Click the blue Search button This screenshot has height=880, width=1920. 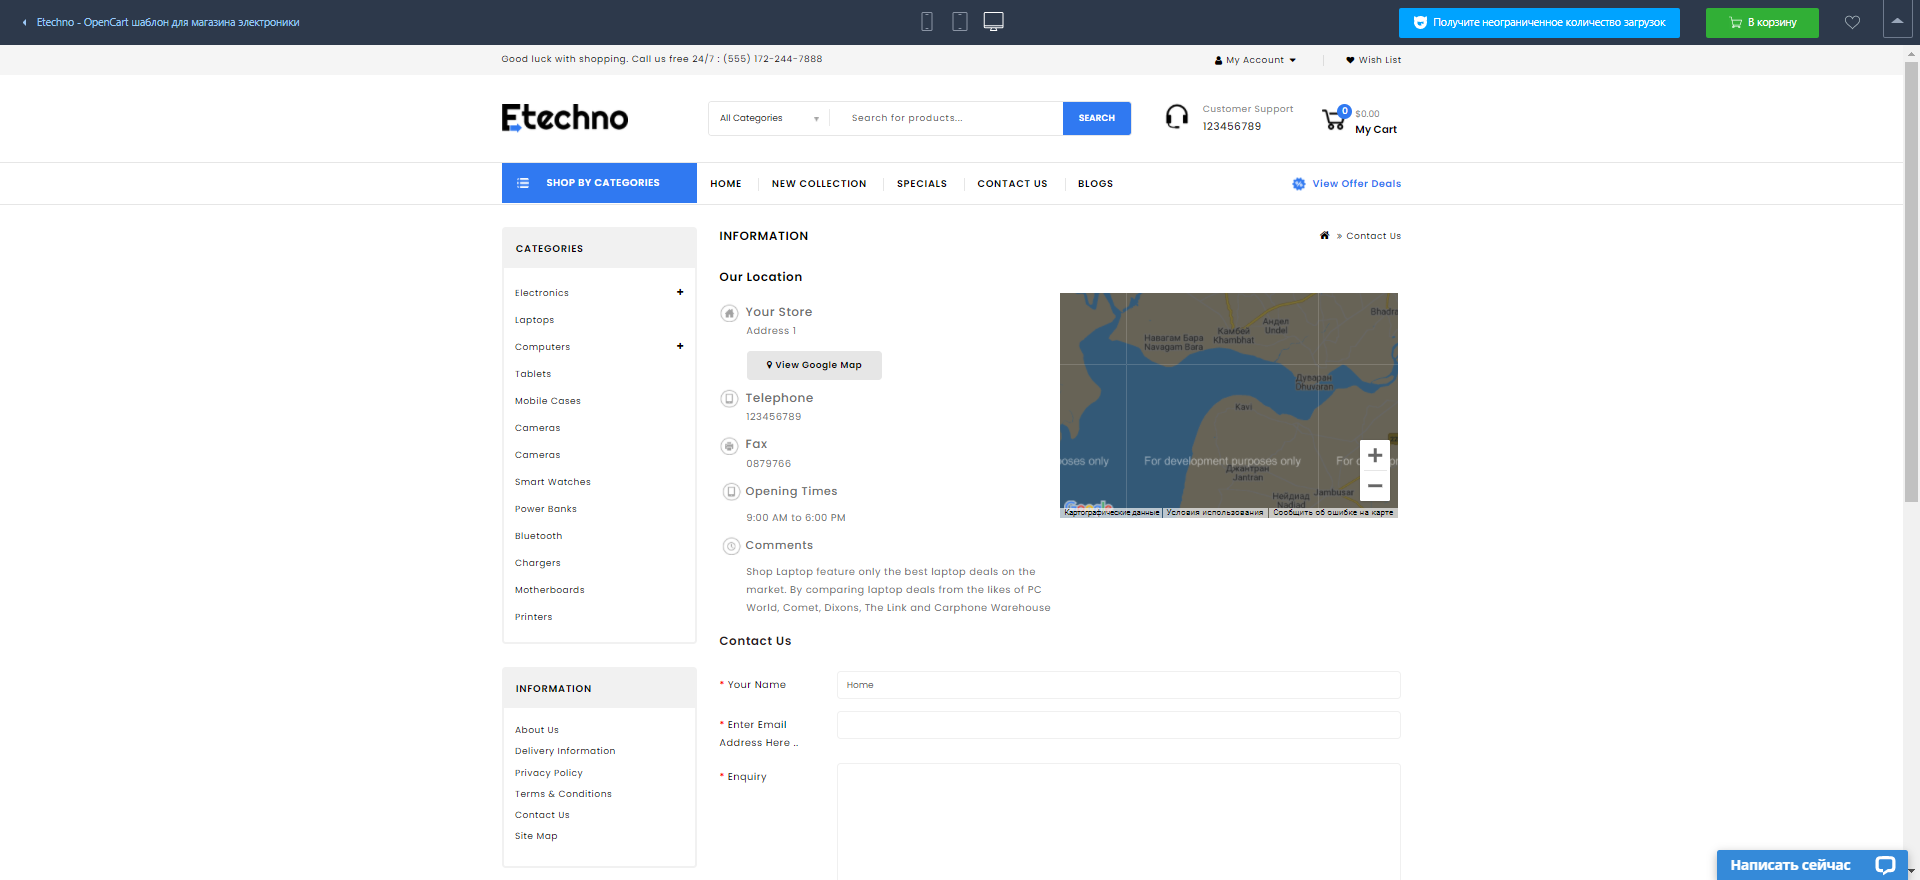pyautogui.click(x=1096, y=118)
